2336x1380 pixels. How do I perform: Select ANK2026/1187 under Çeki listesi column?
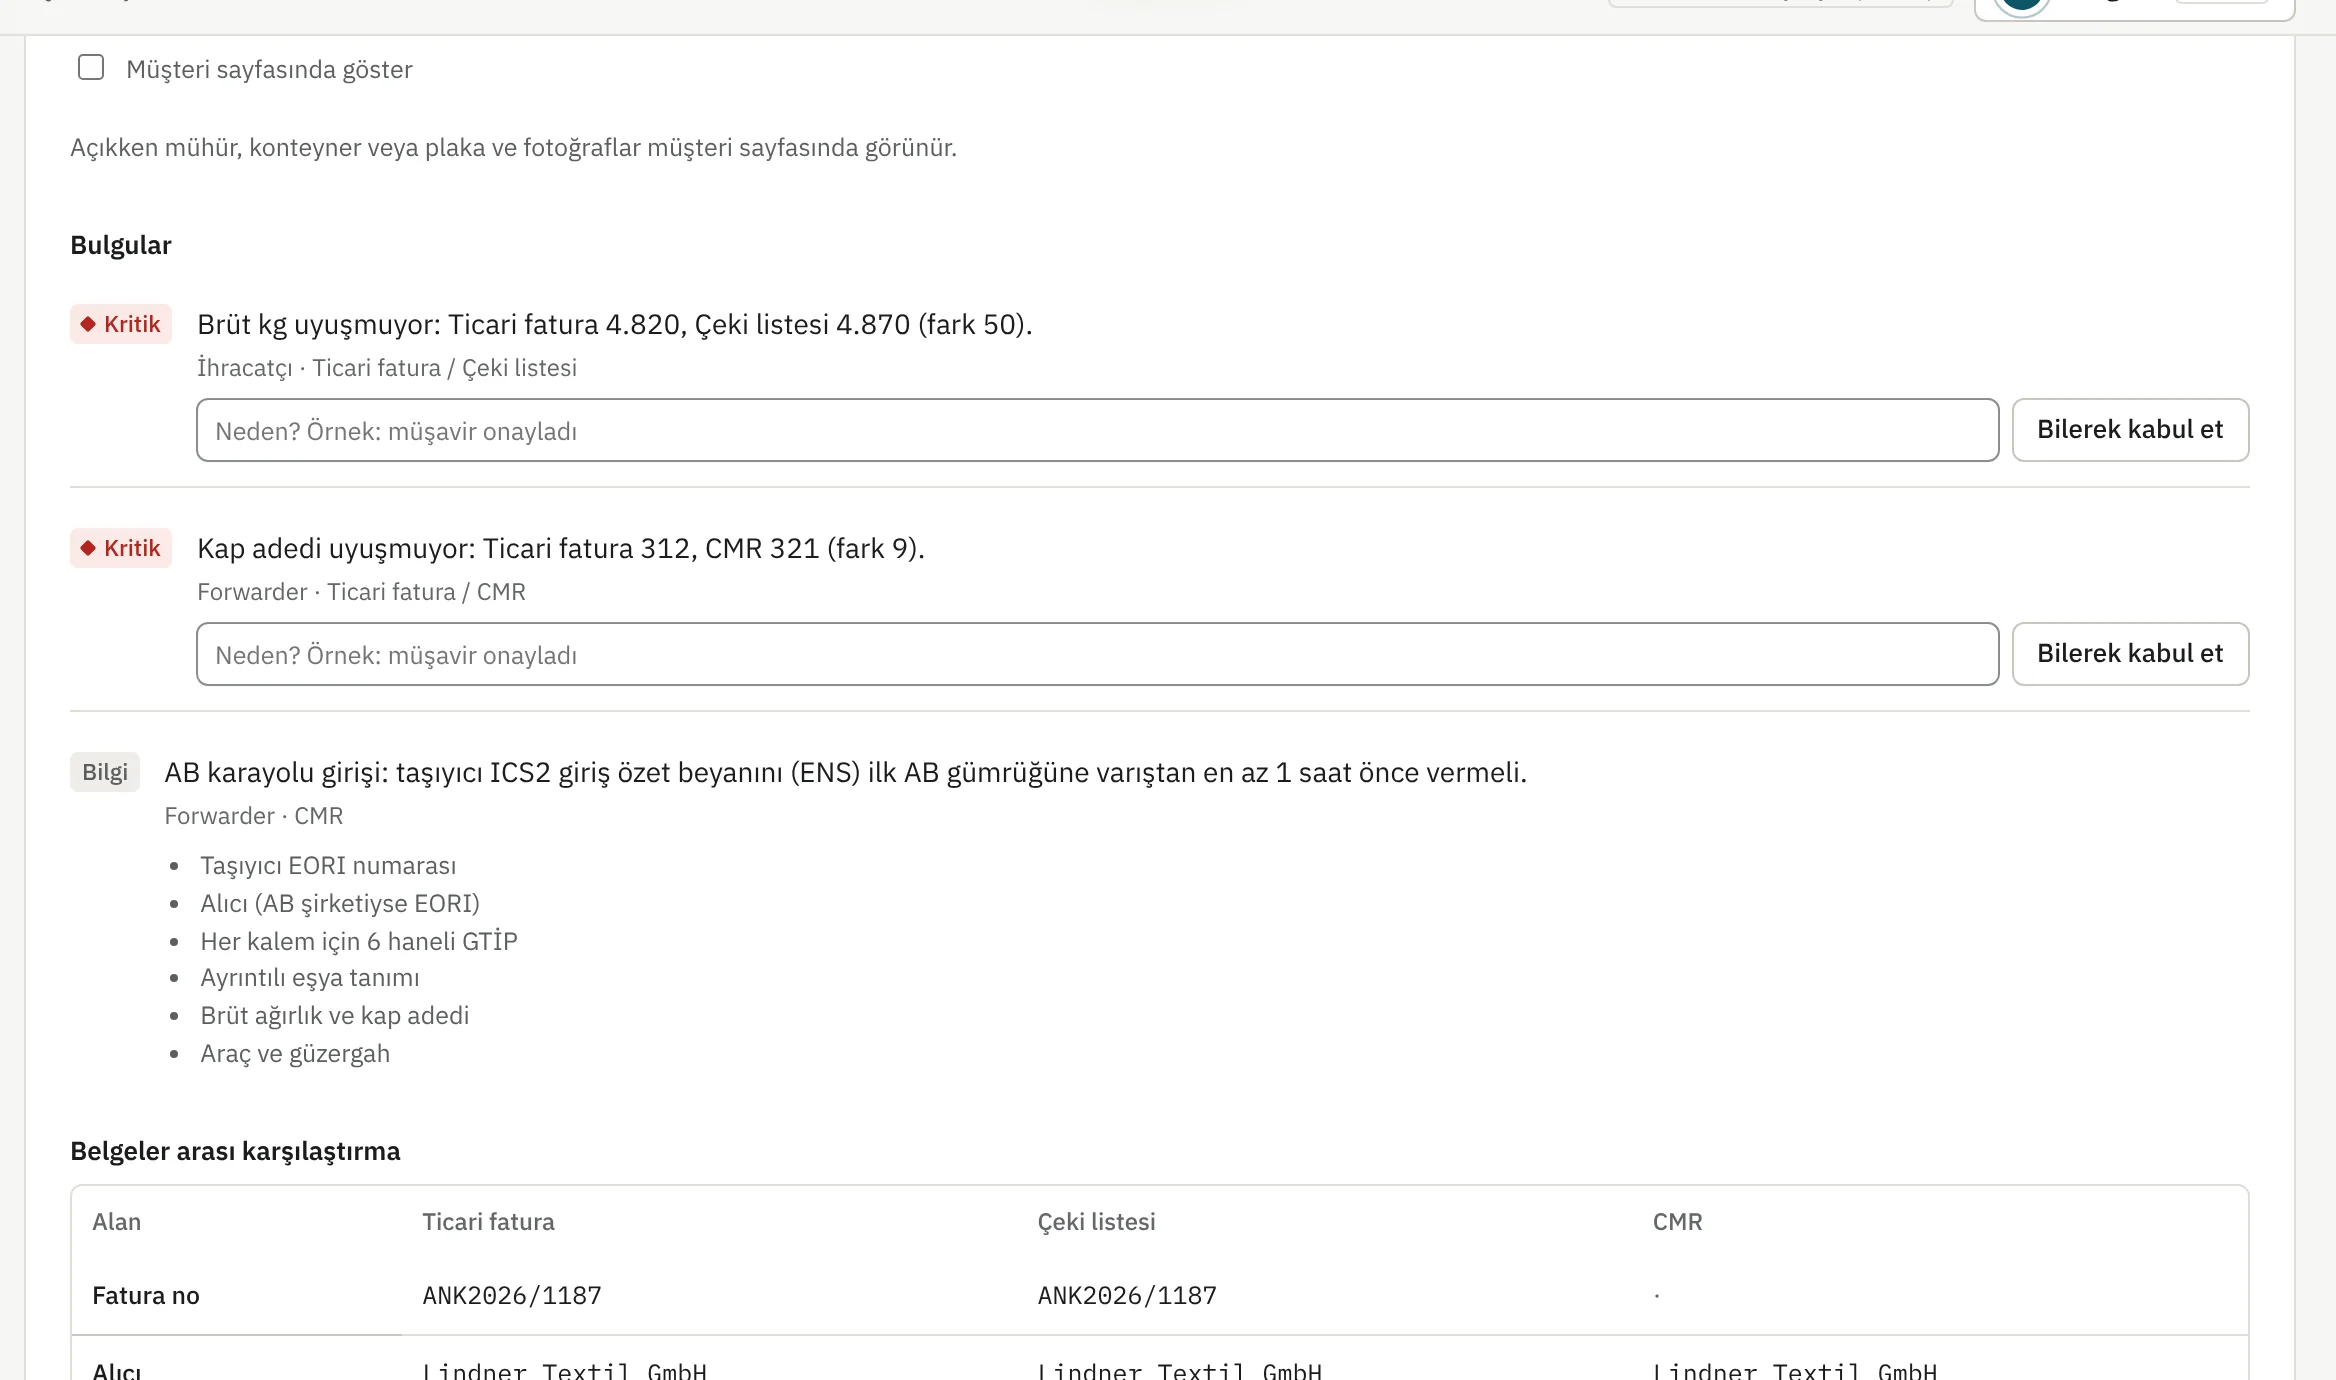1127,1296
